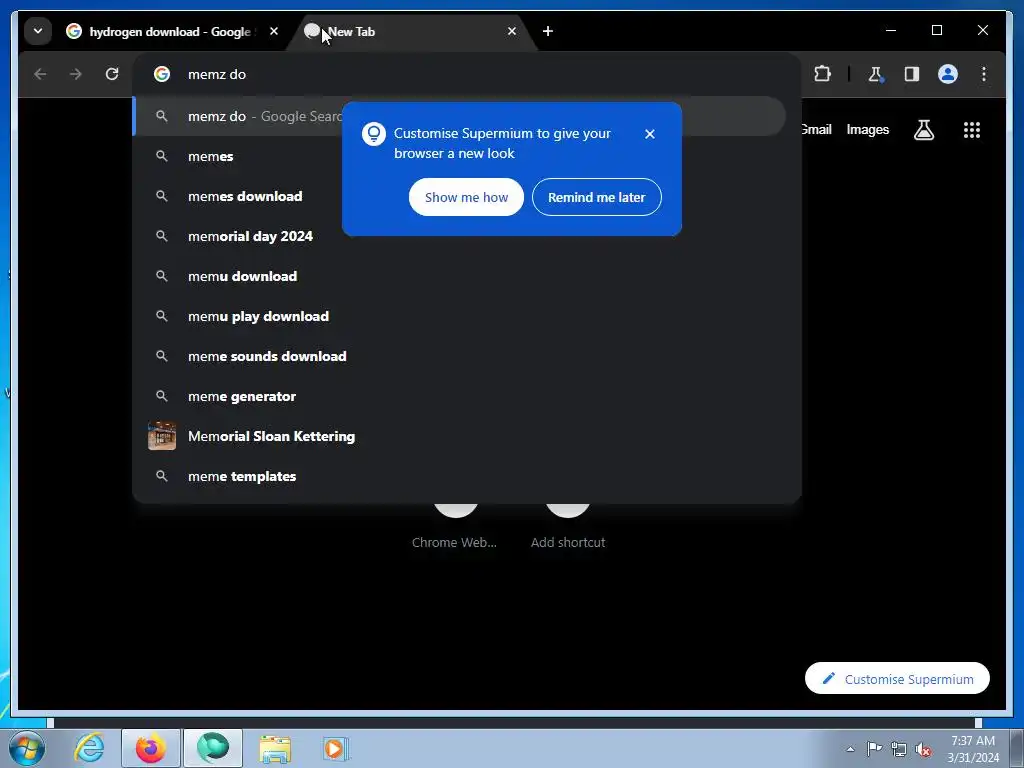Screen dimensions: 1024x768
Task: Click the Remind me later button
Action: [596, 197]
